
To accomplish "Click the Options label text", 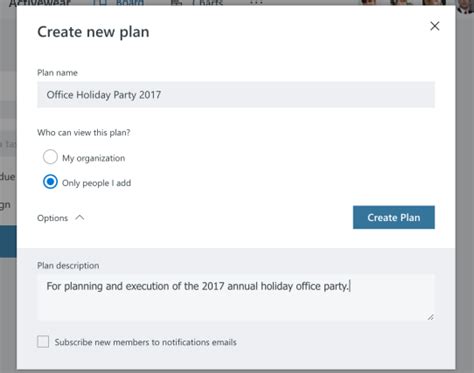I will [x=52, y=218].
